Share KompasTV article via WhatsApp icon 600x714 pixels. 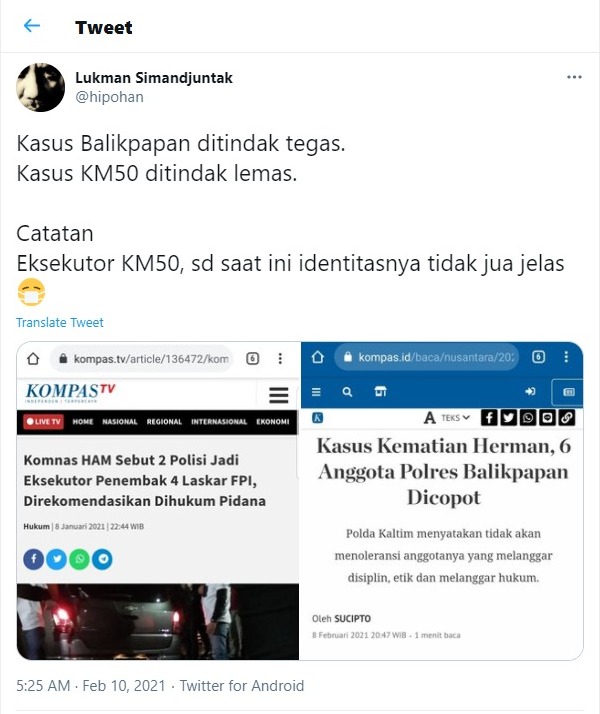coord(80,559)
